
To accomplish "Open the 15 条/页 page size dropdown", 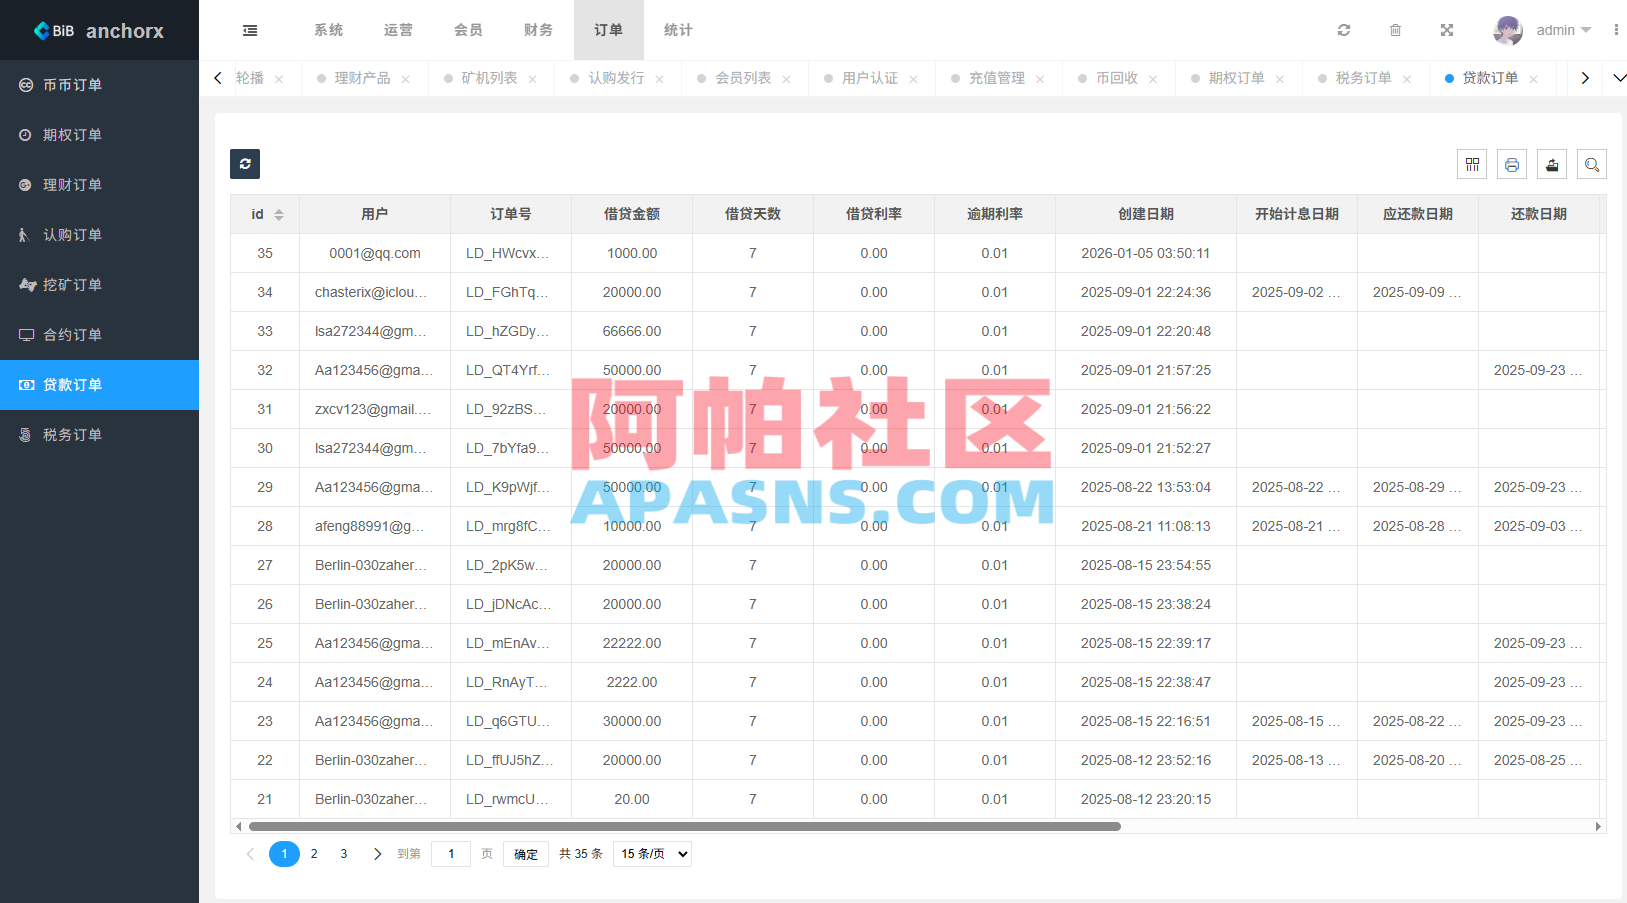I will (652, 854).
